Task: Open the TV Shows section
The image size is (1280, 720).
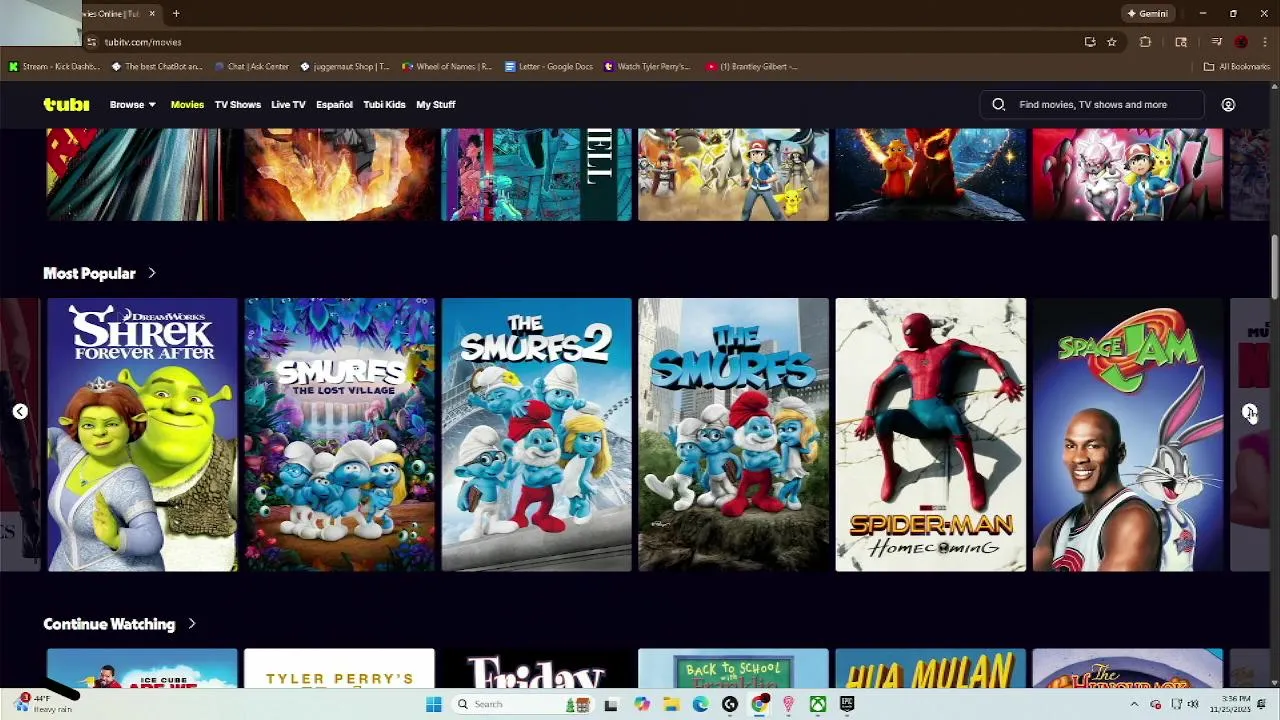Action: tap(237, 104)
